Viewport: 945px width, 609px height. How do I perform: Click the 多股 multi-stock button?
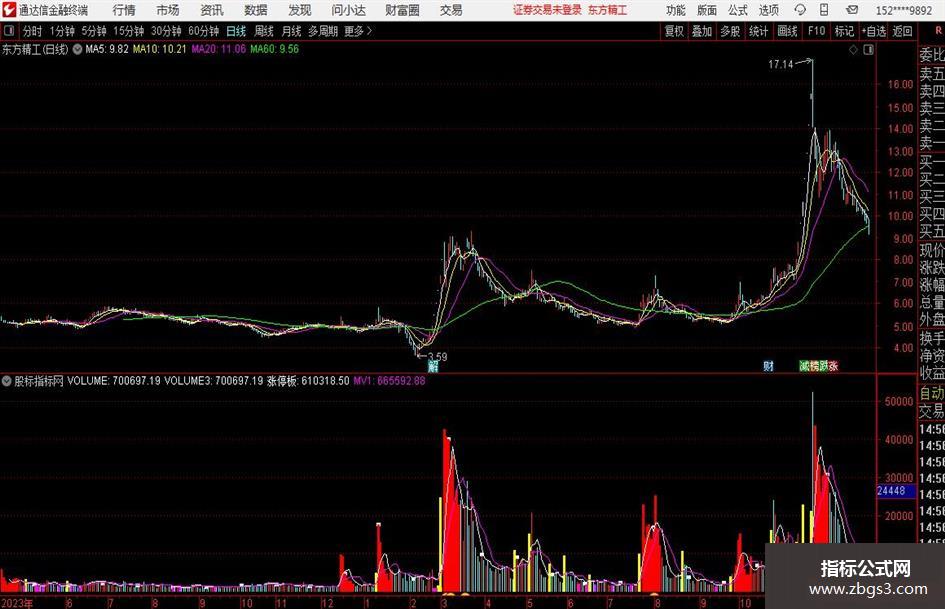[730, 31]
